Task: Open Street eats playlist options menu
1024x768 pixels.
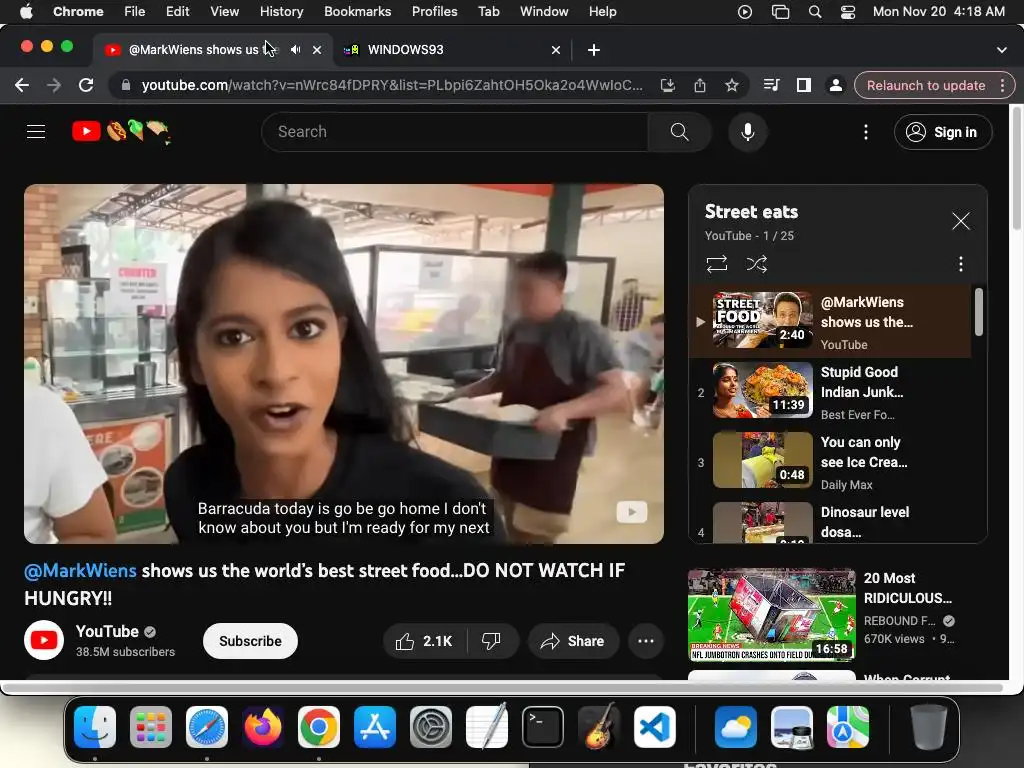Action: point(961,264)
